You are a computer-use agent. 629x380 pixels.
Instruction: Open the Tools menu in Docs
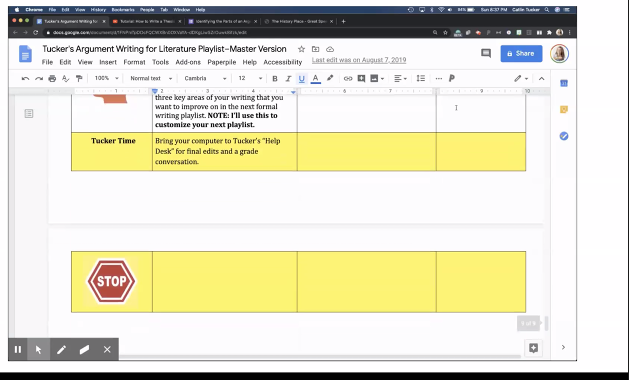tap(160, 62)
